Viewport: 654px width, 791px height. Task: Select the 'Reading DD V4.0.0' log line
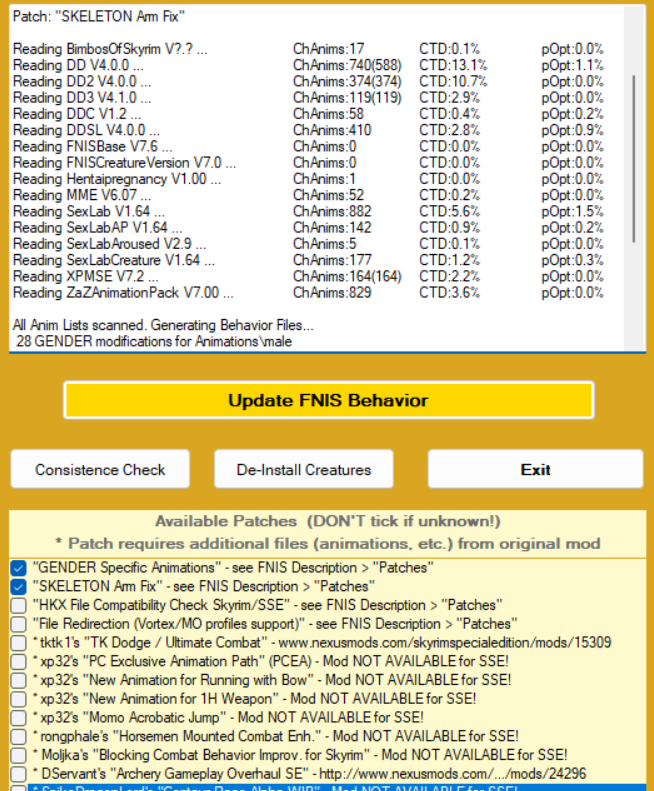click(x=308, y=65)
